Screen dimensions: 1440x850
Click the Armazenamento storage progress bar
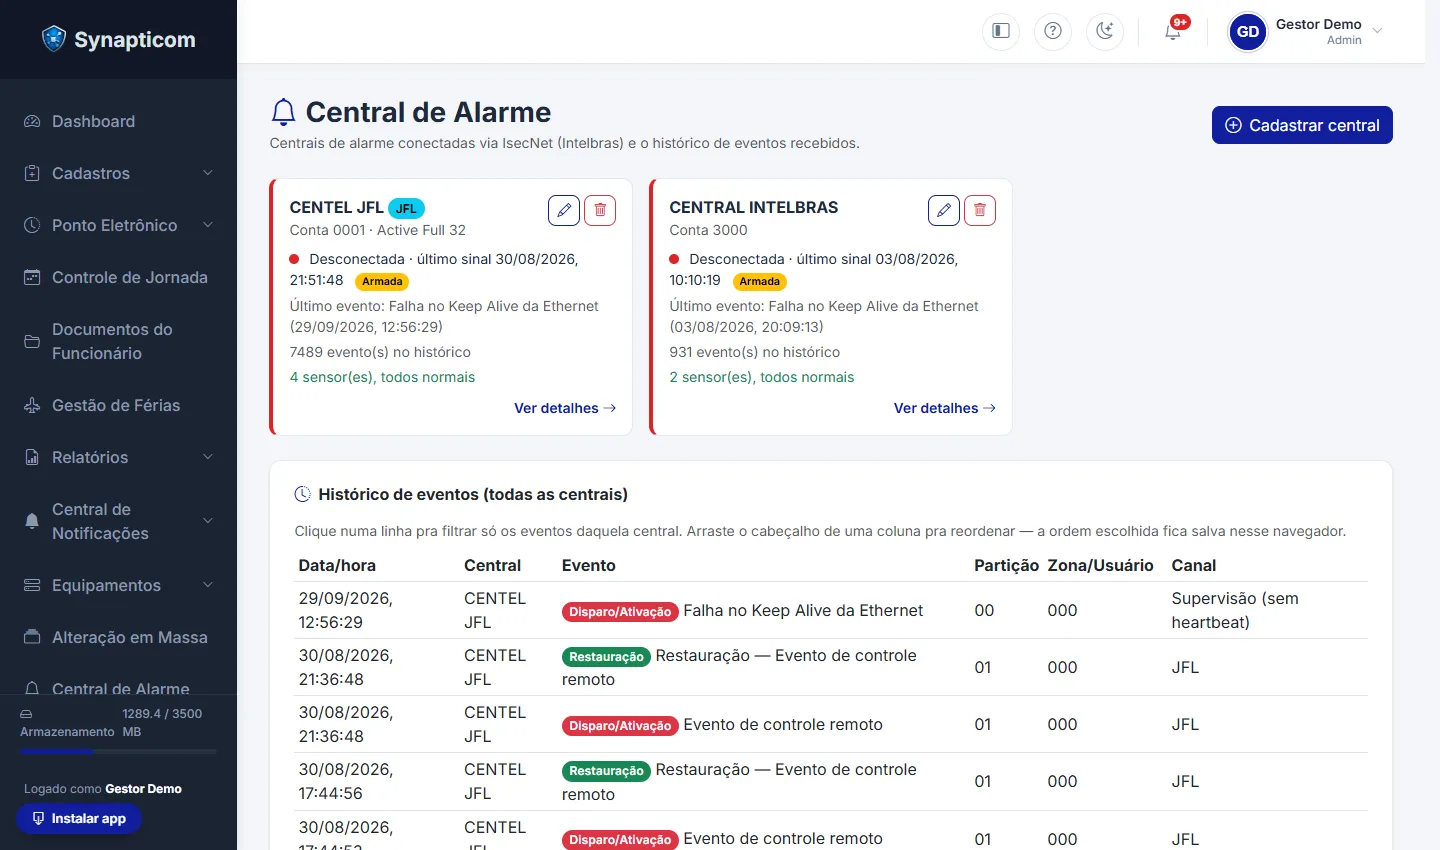pos(118,751)
